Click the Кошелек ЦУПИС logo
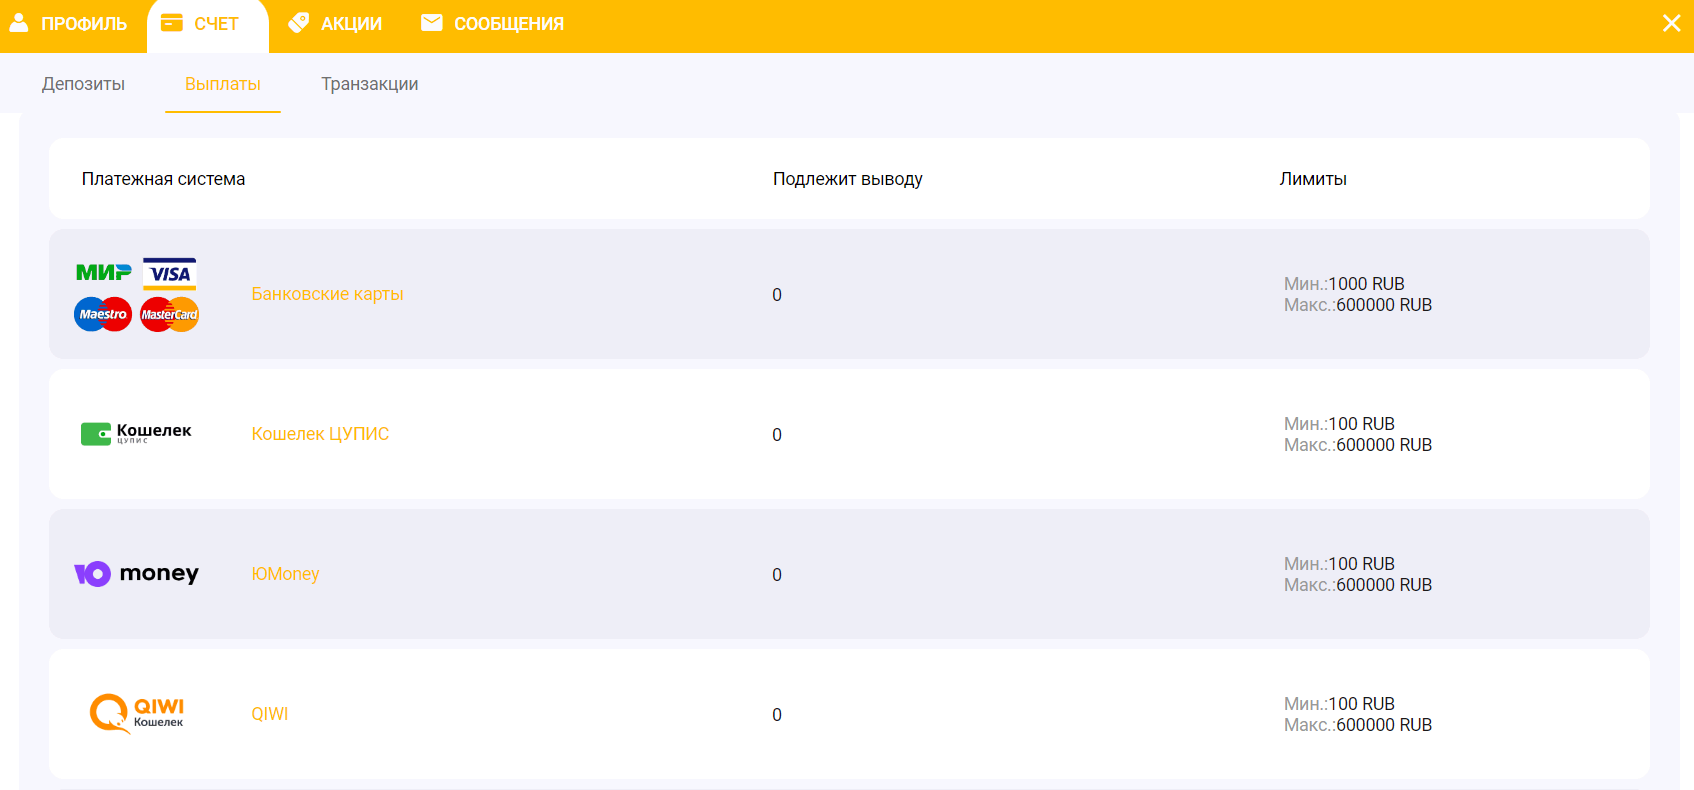 click(x=136, y=433)
